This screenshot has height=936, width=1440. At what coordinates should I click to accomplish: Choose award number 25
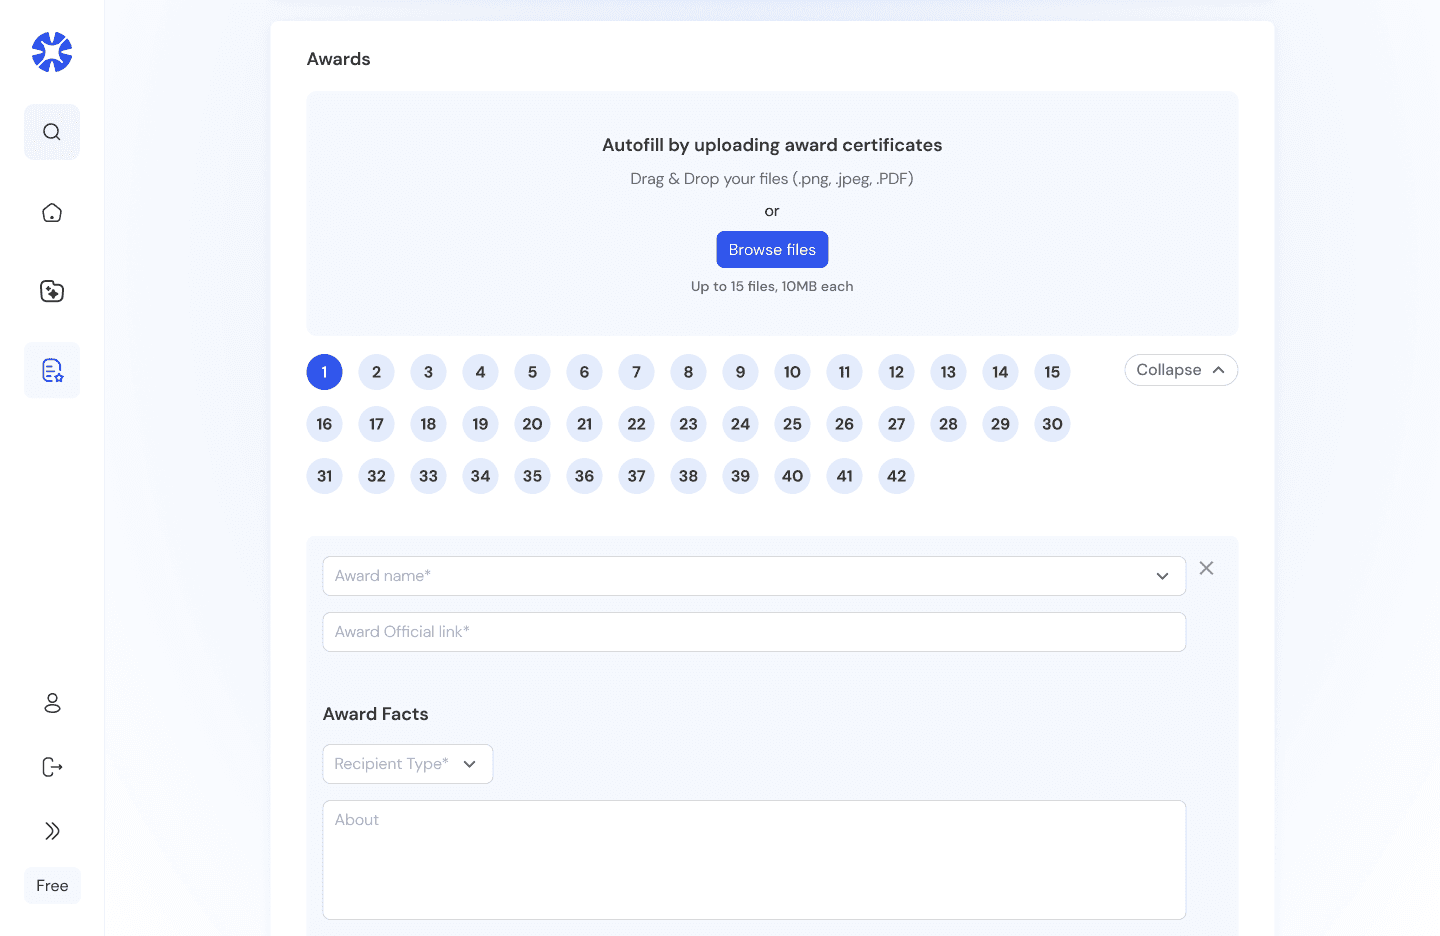tap(792, 424)
